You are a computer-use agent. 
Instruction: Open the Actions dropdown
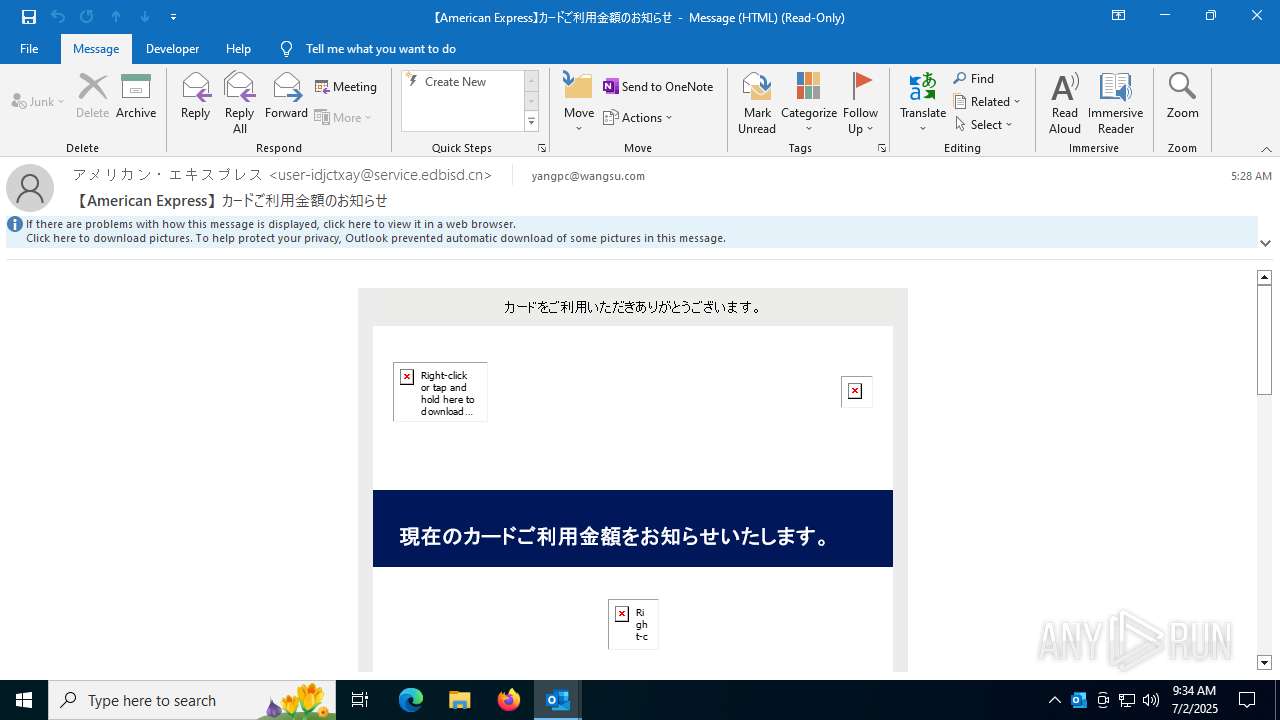click(638, 118)
